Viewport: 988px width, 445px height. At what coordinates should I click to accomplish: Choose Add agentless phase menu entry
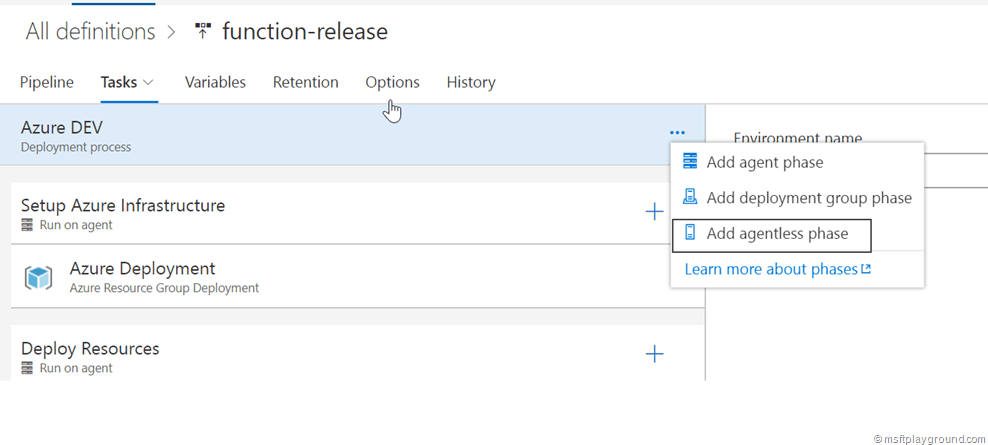coord(771,234)
